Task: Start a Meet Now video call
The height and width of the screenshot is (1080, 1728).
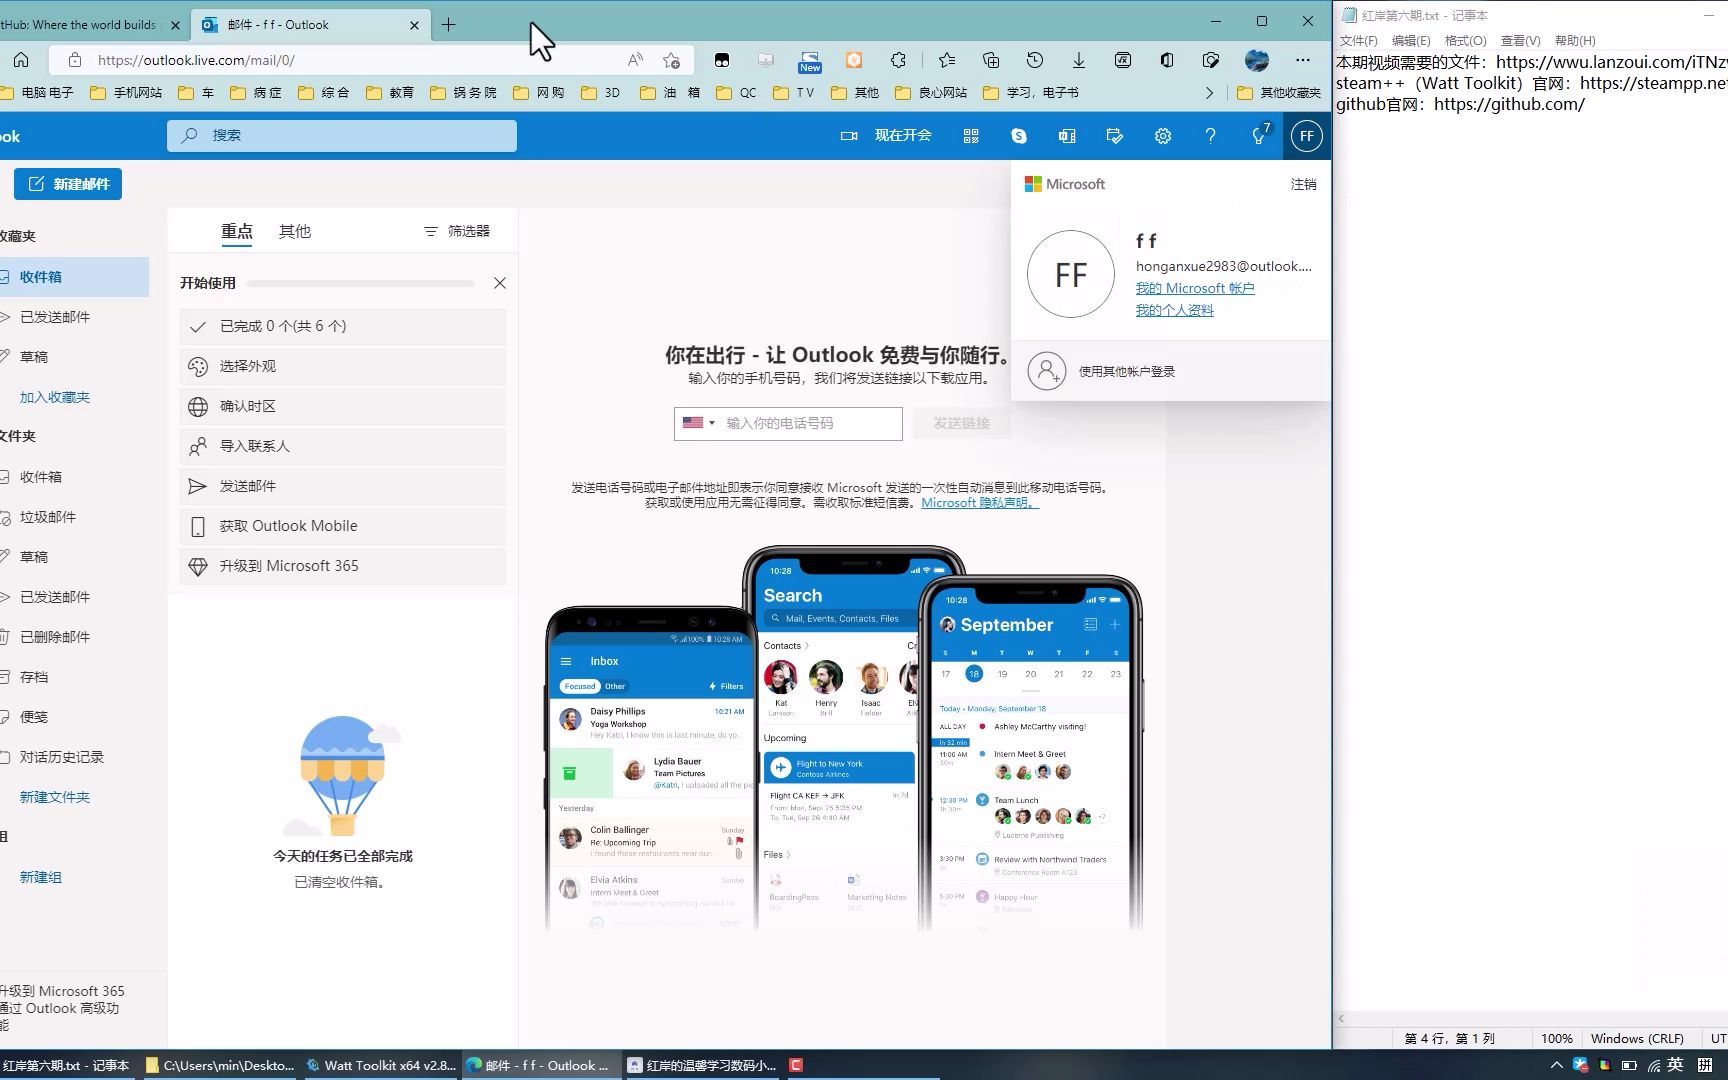Action: click(x=885, y=135)
